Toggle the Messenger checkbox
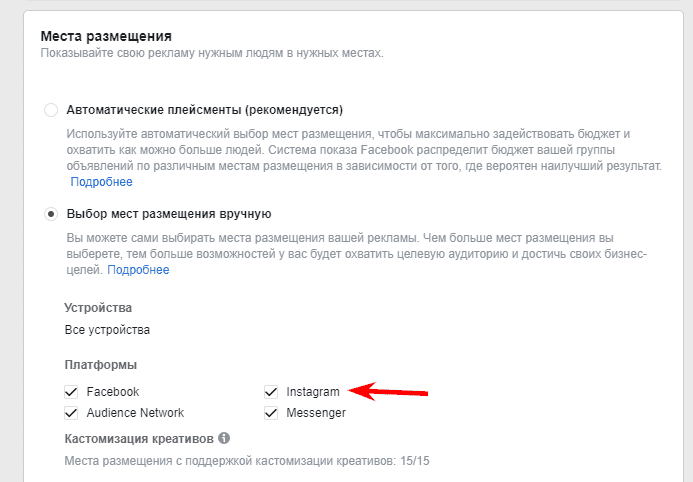 271,413
